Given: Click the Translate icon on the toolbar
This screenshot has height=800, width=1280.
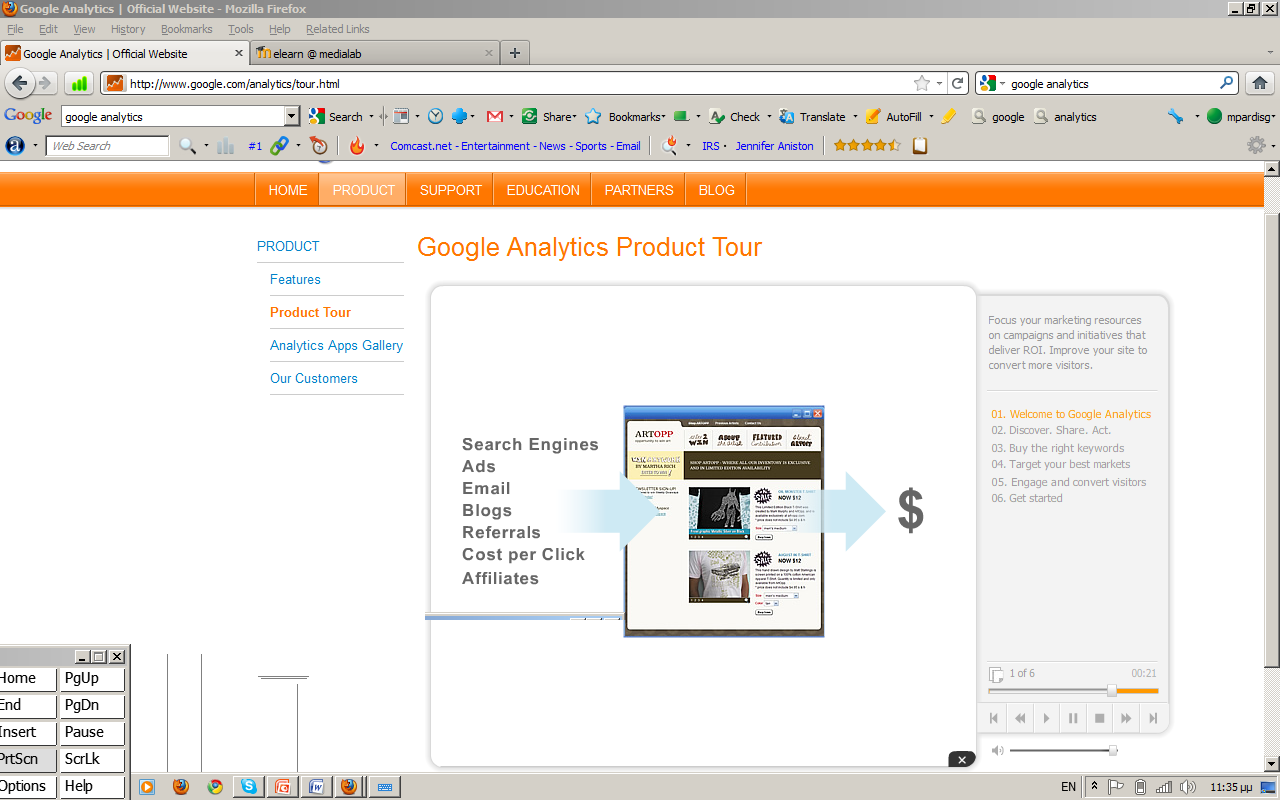Looking at the screenshot, I should point(787,116).
